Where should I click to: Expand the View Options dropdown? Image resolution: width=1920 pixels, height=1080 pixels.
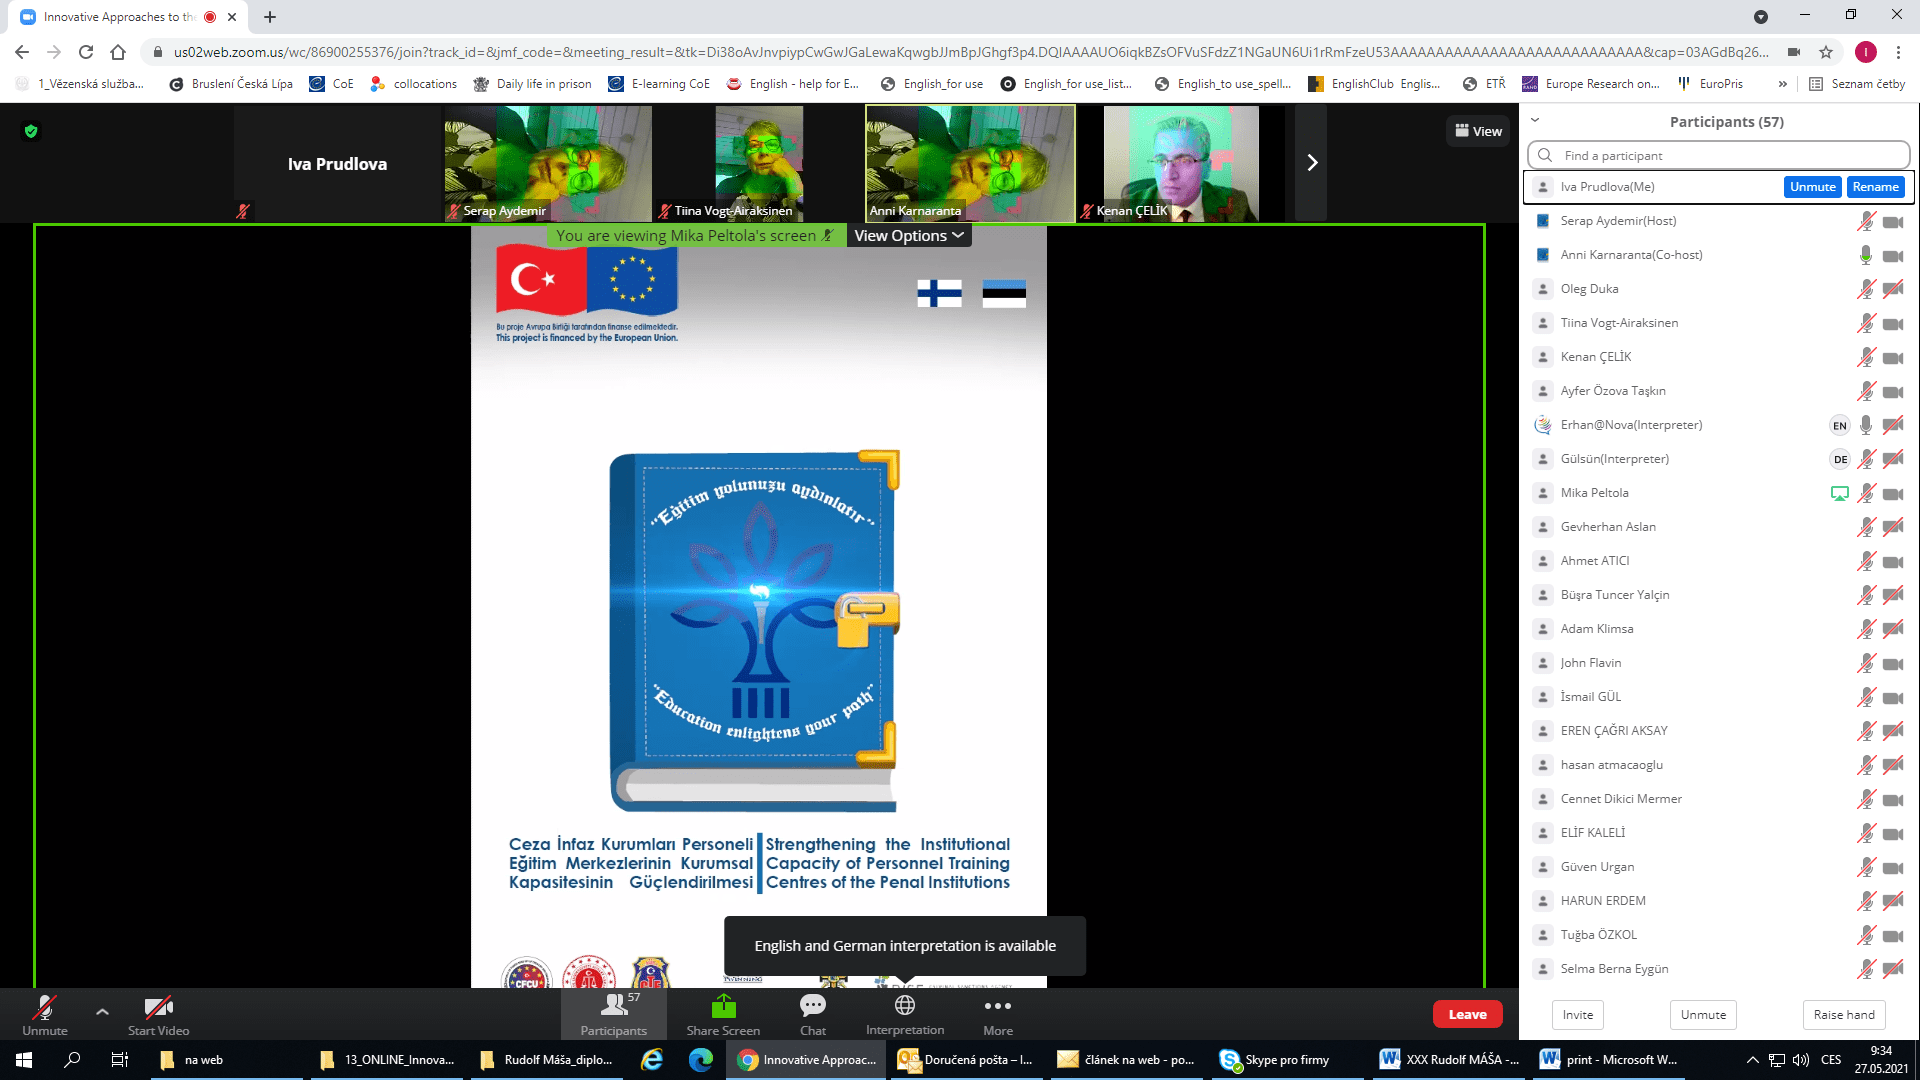[x=908, y=236]
